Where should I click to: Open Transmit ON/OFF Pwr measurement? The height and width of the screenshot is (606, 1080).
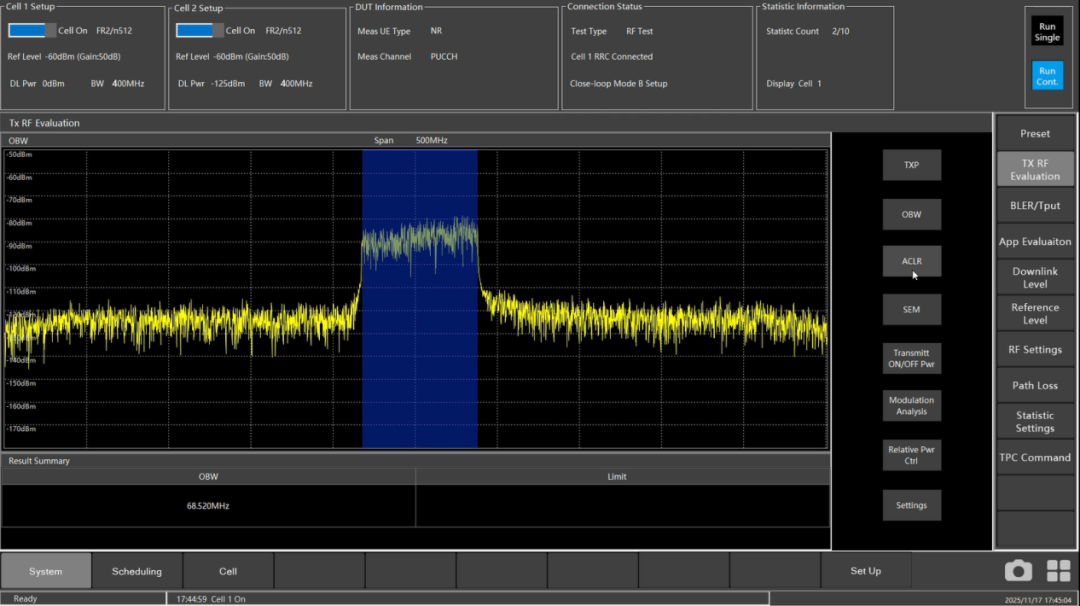[x=911, y=358]
